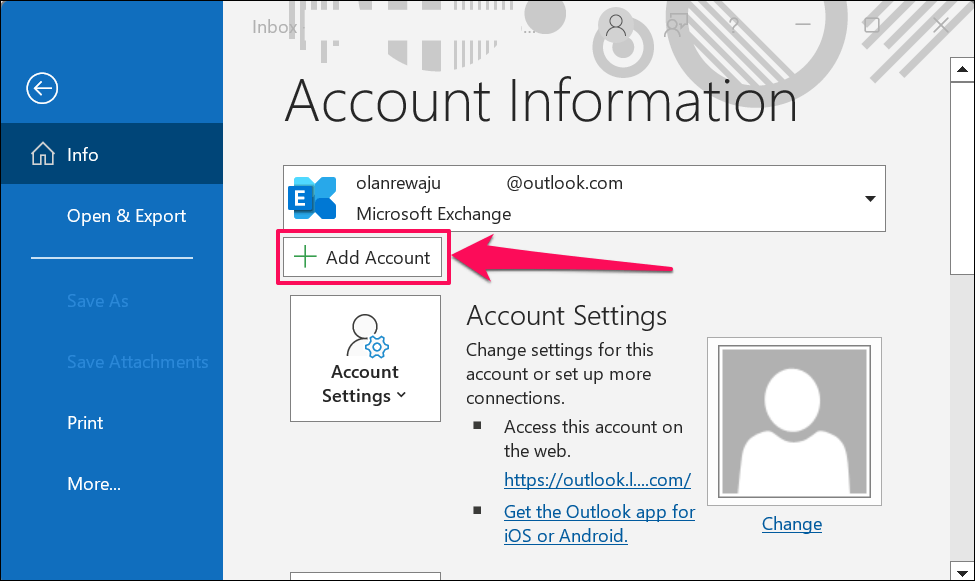The image size is (975, 581).
Task: Go back using the back arrow icon
Action: point(42,88)
